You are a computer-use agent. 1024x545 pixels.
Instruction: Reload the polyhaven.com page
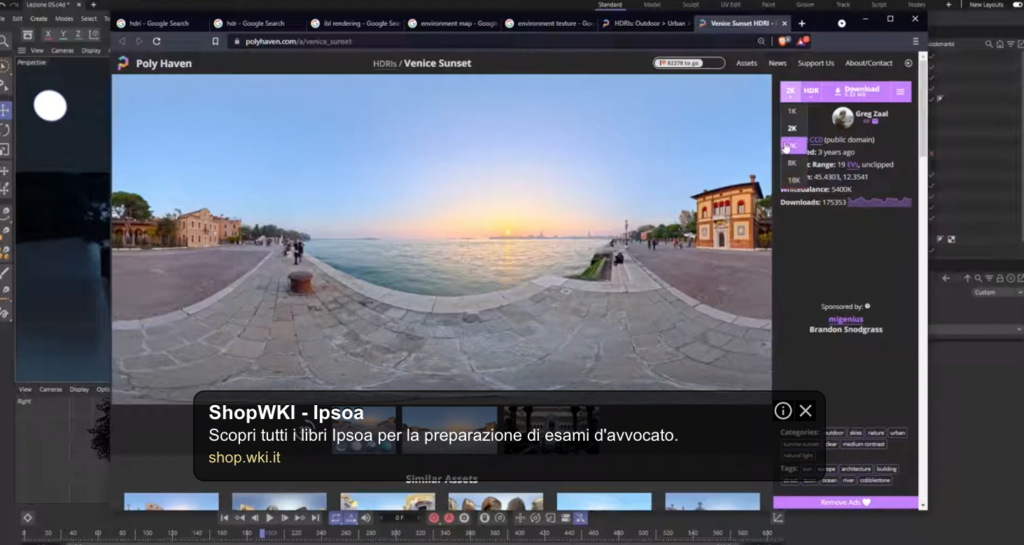157,41
